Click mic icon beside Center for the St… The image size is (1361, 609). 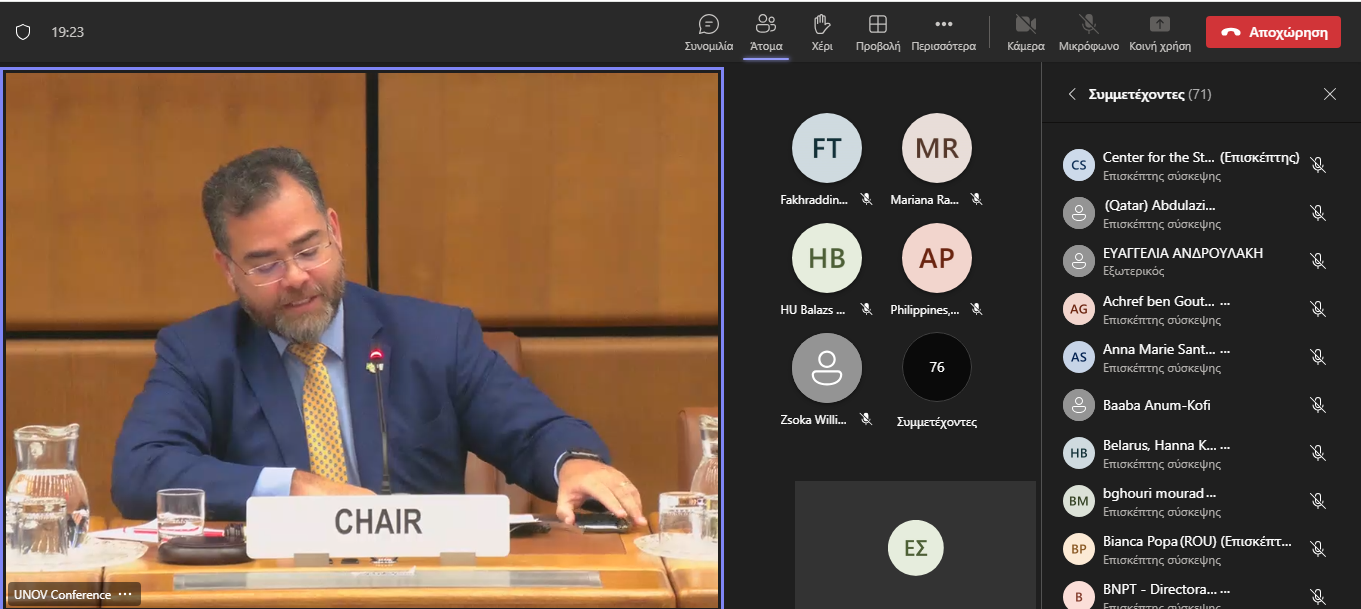[x=1318, y=165]
